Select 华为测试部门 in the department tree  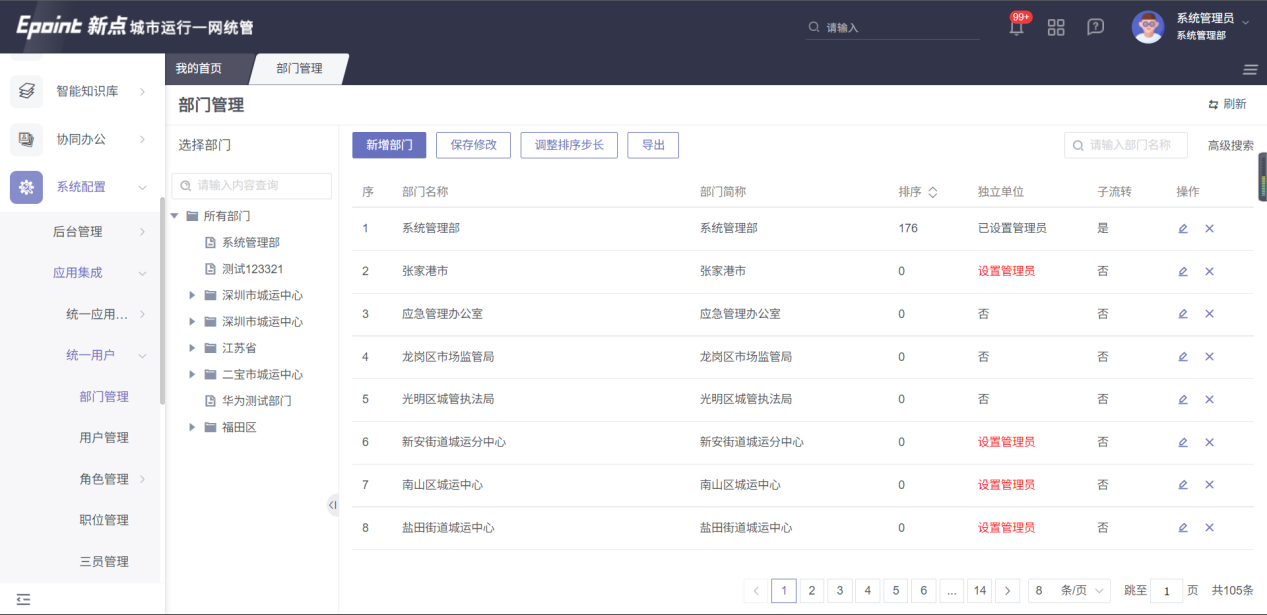(256, 401)
